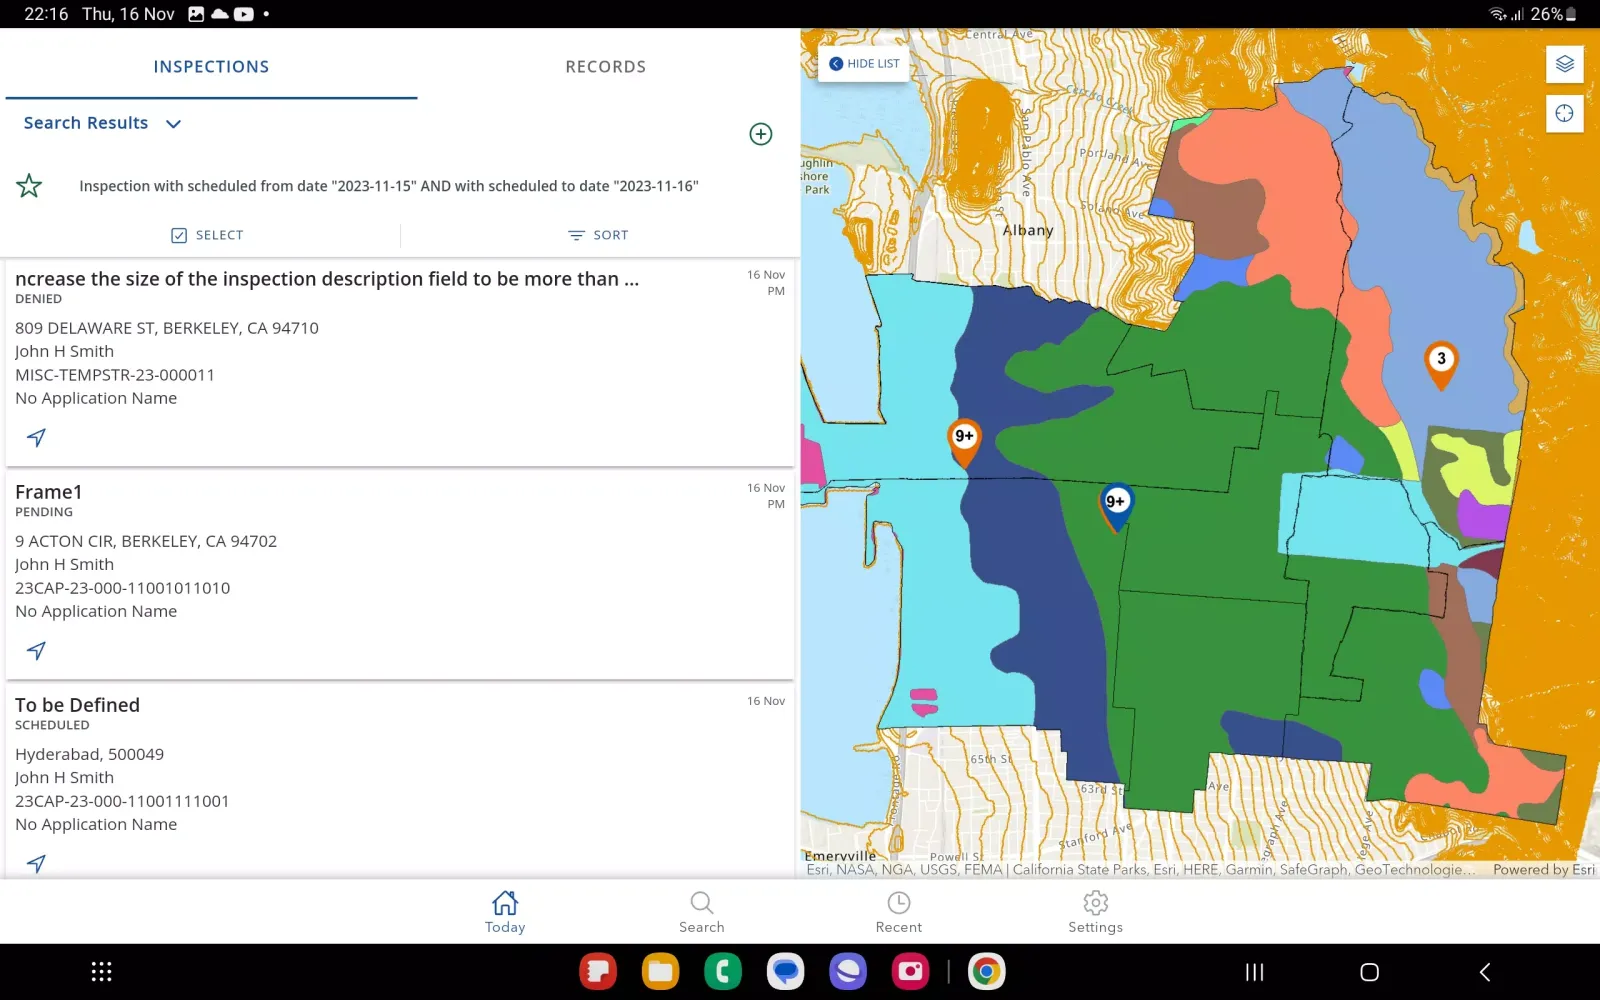Hide the list panel

pos(864,64)
